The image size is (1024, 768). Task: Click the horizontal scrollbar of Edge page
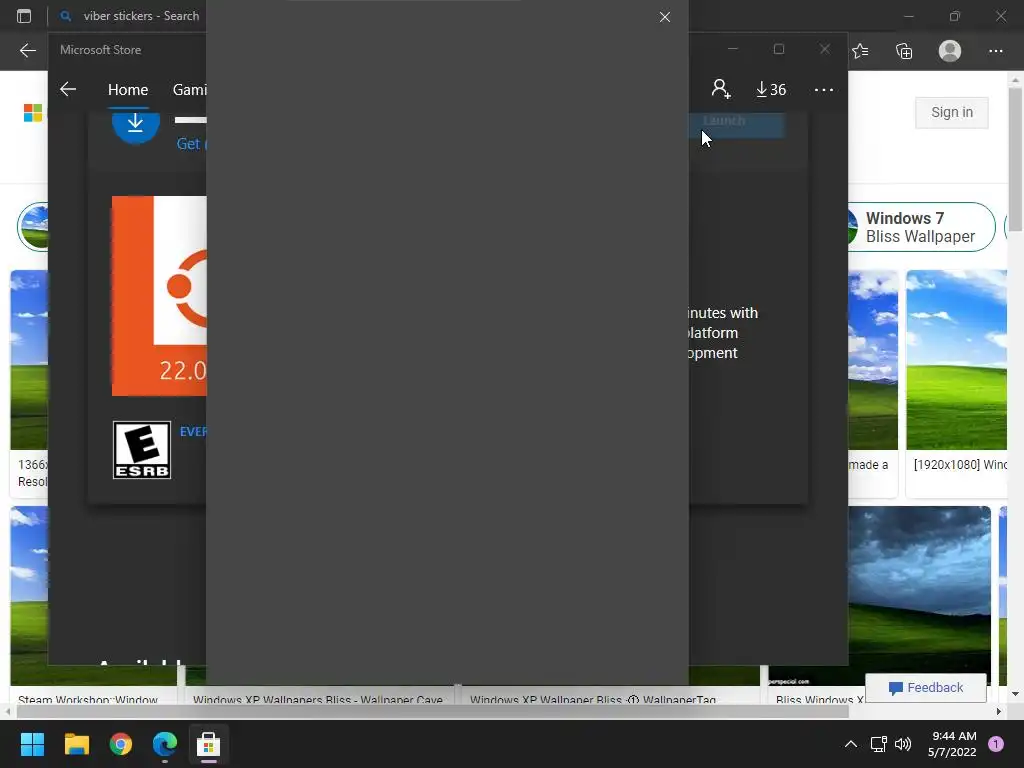pyautogui.click(x=432, y=711)
